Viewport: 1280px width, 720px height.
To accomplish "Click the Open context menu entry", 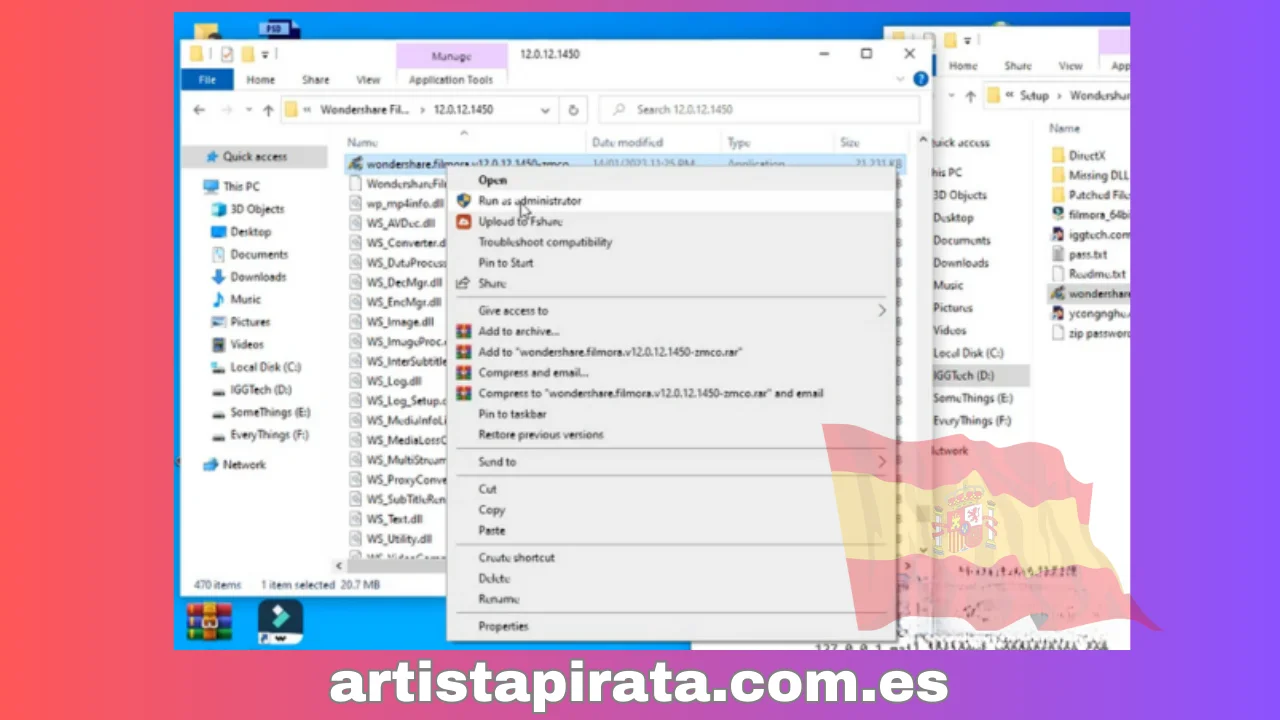I will [x=493, y=180].
